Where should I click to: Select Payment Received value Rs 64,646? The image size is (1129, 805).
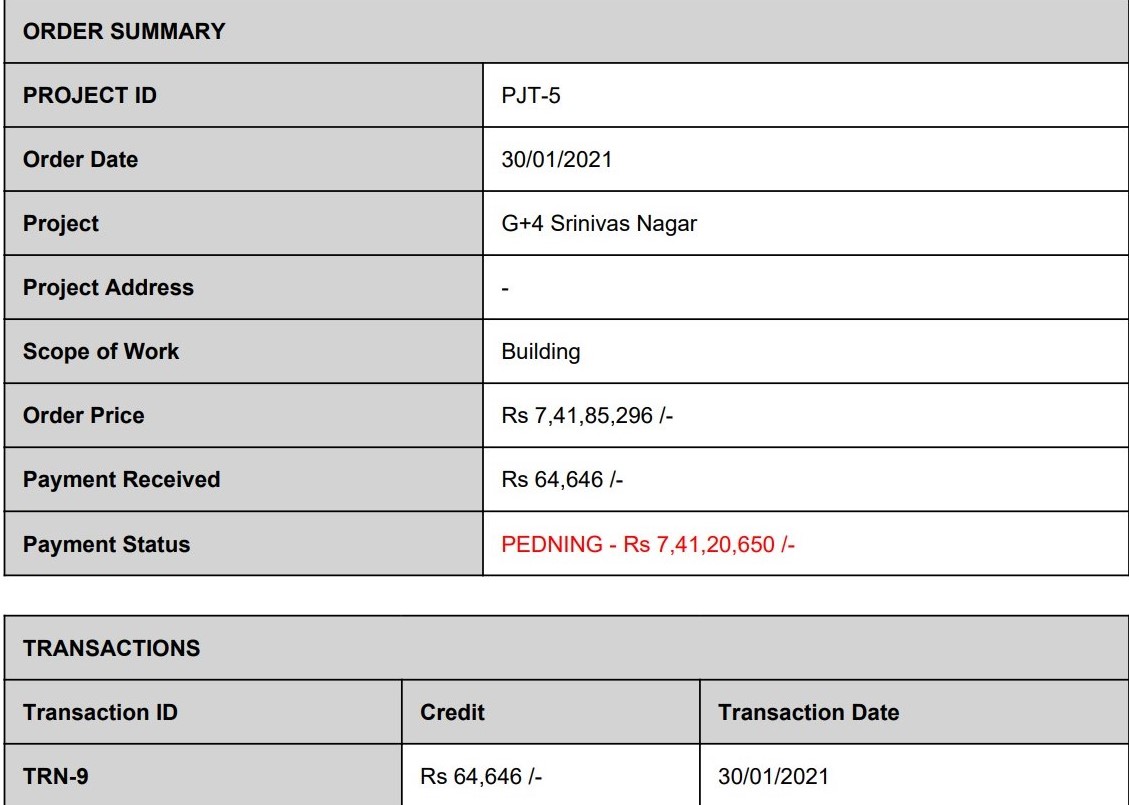click(x=562, y=480)
